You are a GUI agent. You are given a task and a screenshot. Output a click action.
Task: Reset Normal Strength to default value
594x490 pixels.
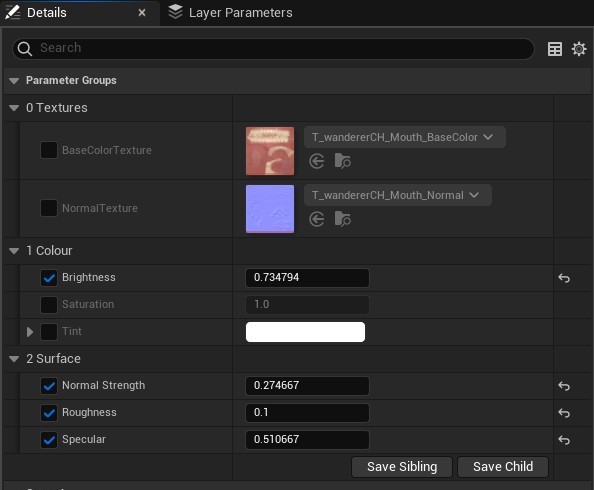564,386
